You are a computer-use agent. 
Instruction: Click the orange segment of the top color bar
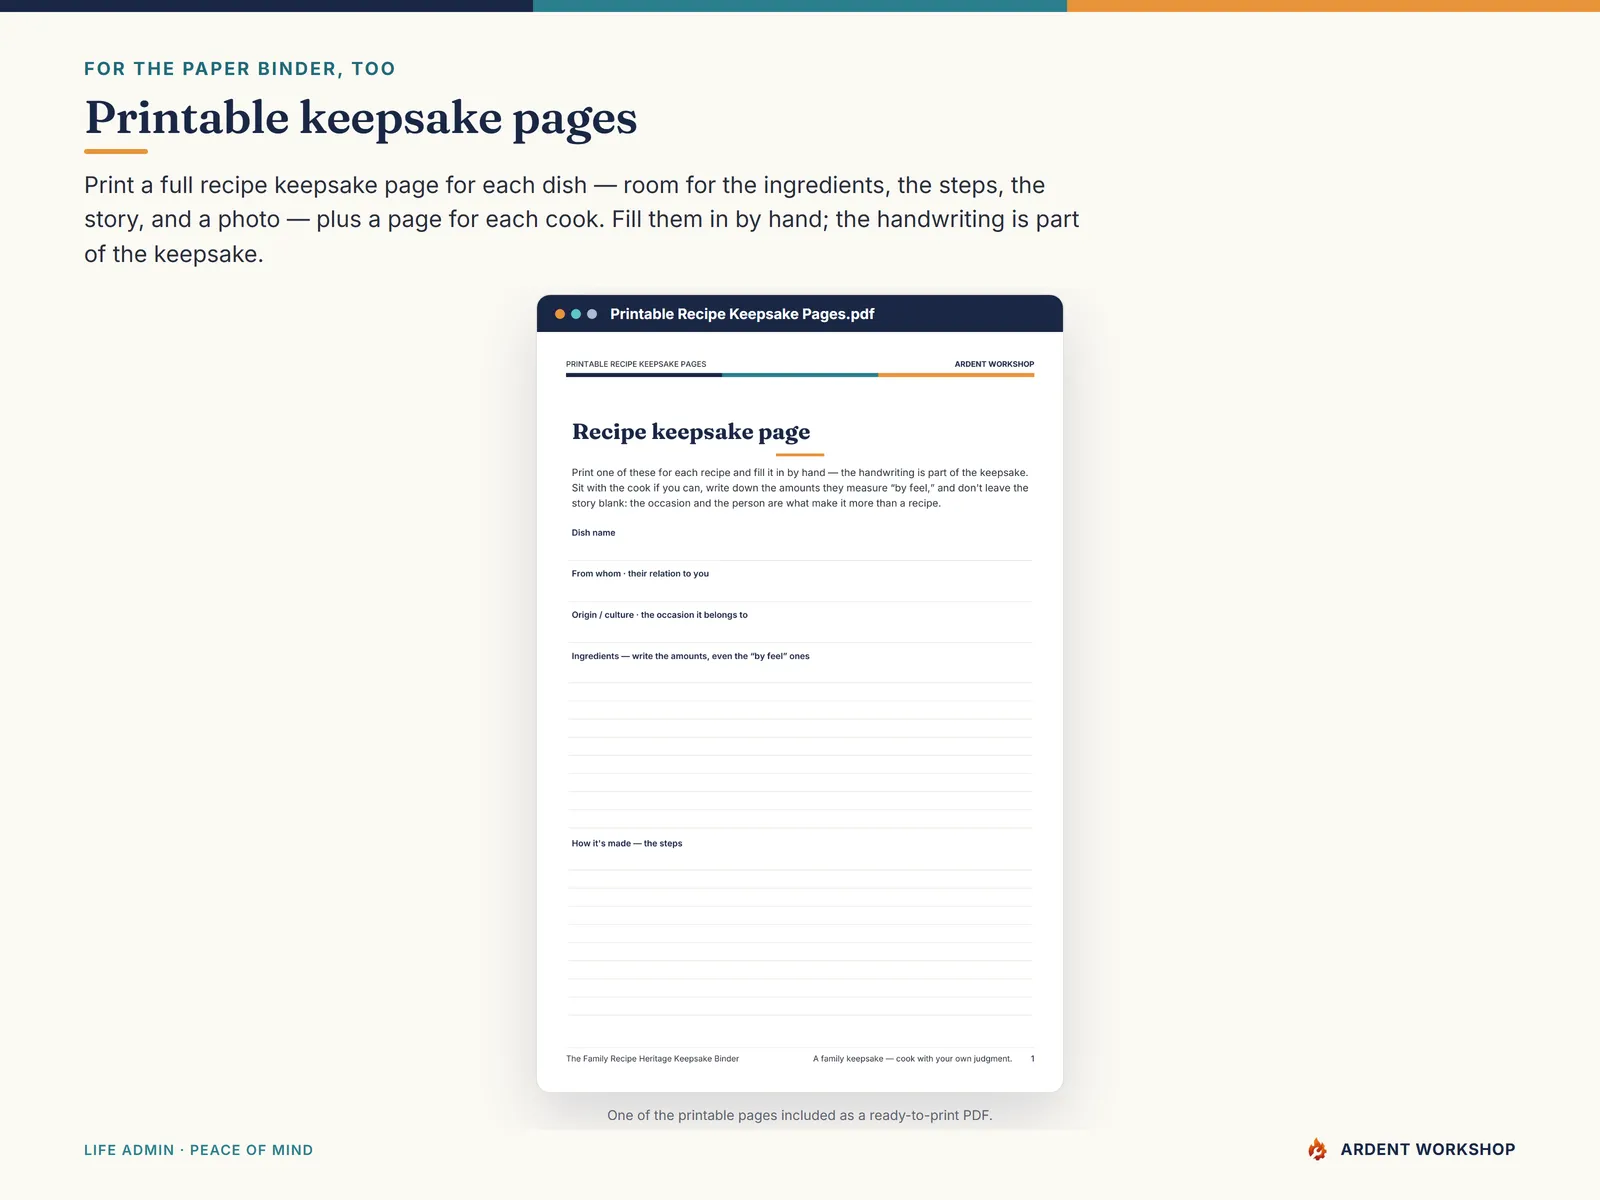[x=1333, y=6]
